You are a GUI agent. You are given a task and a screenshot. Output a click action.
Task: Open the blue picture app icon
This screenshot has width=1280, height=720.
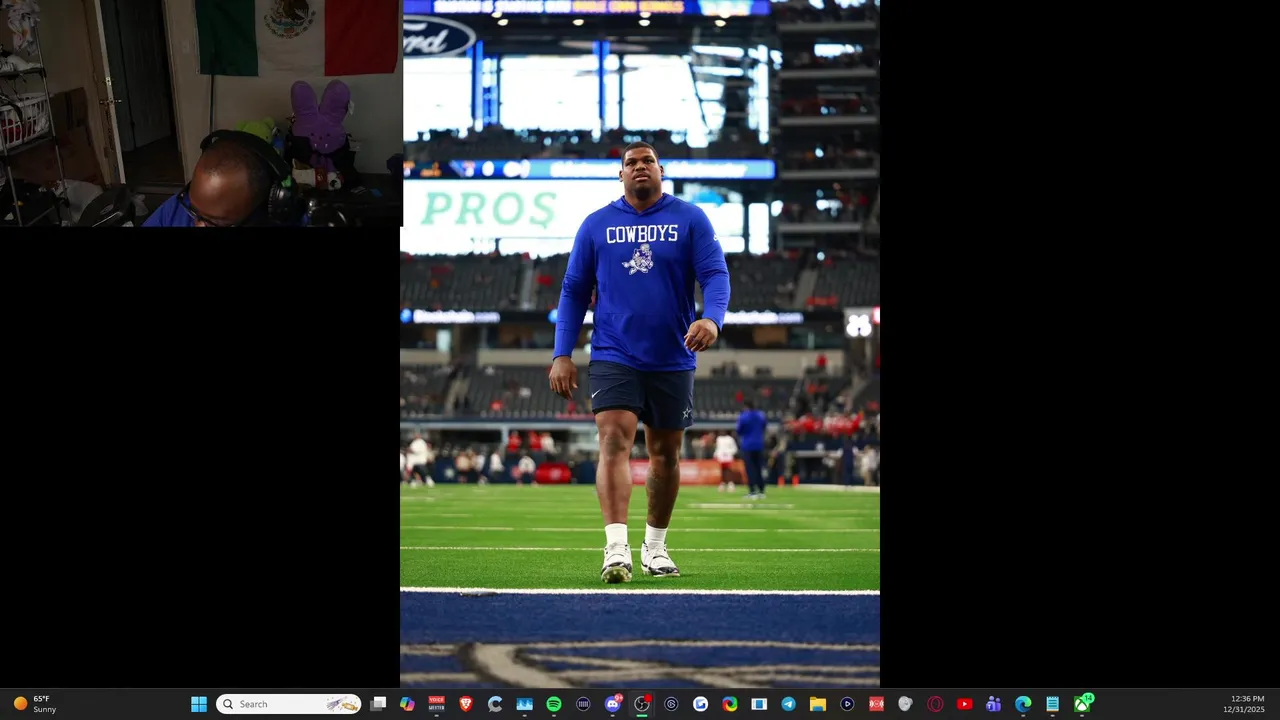point(524,704)
